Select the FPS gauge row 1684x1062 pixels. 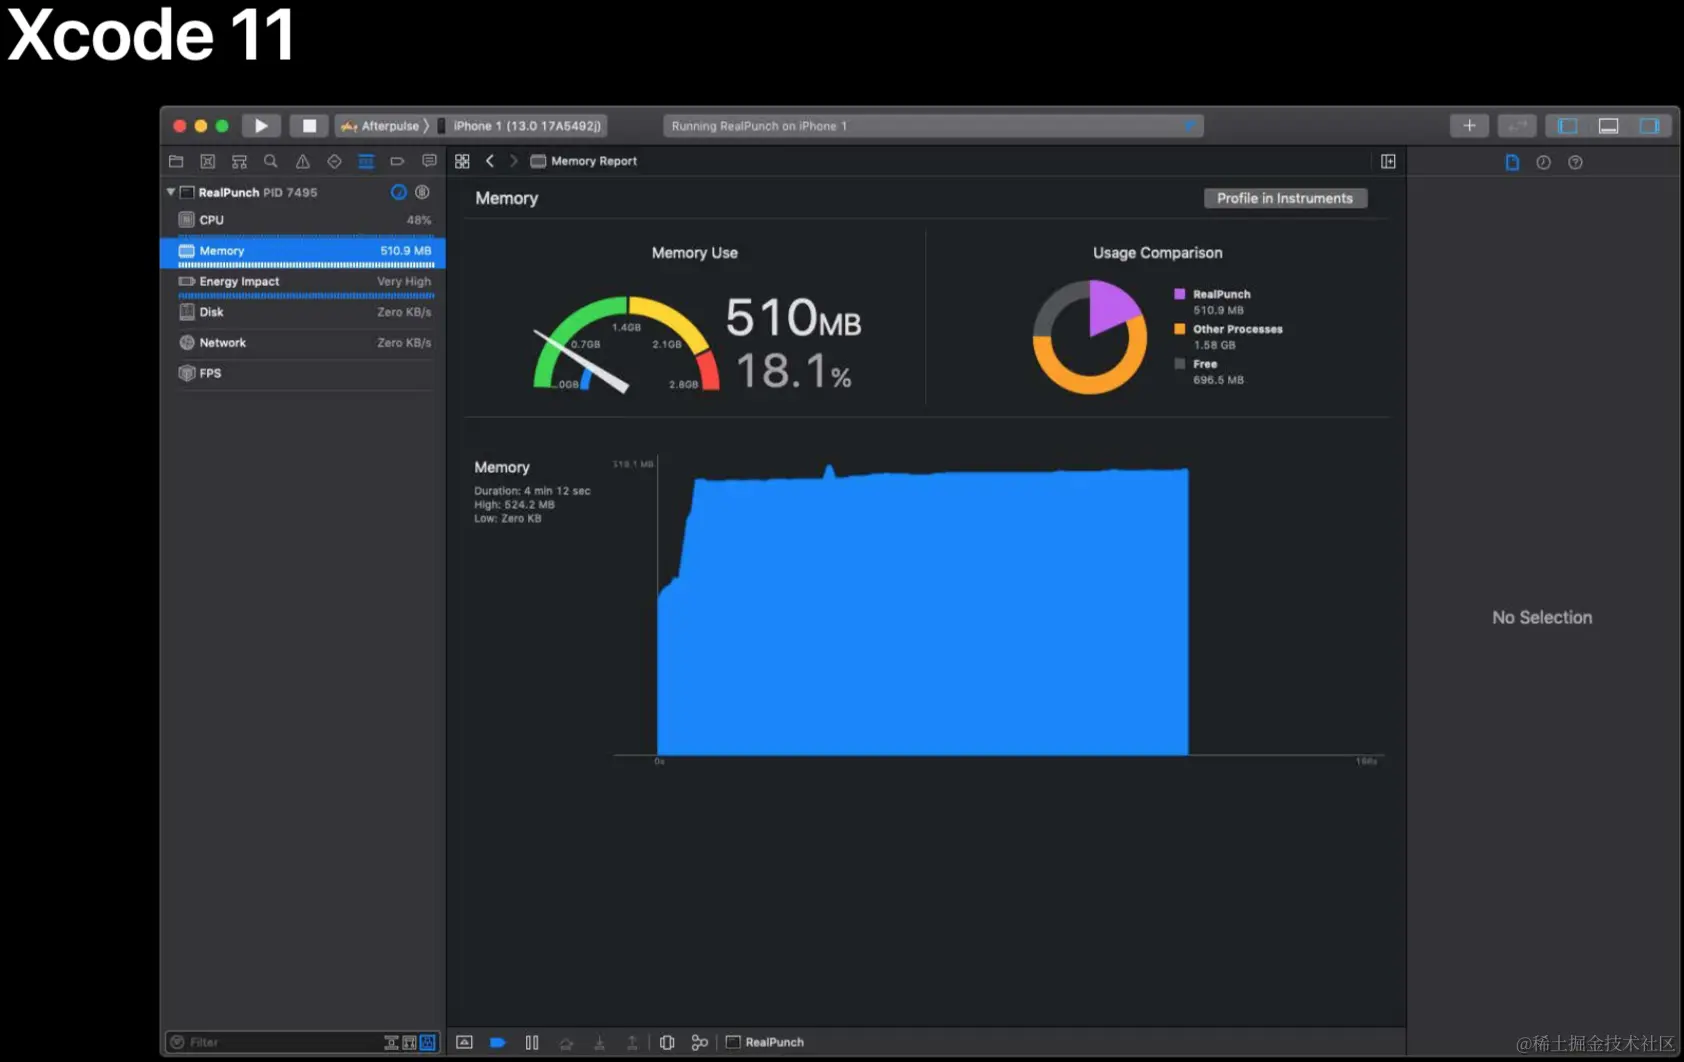coord(303,373)
